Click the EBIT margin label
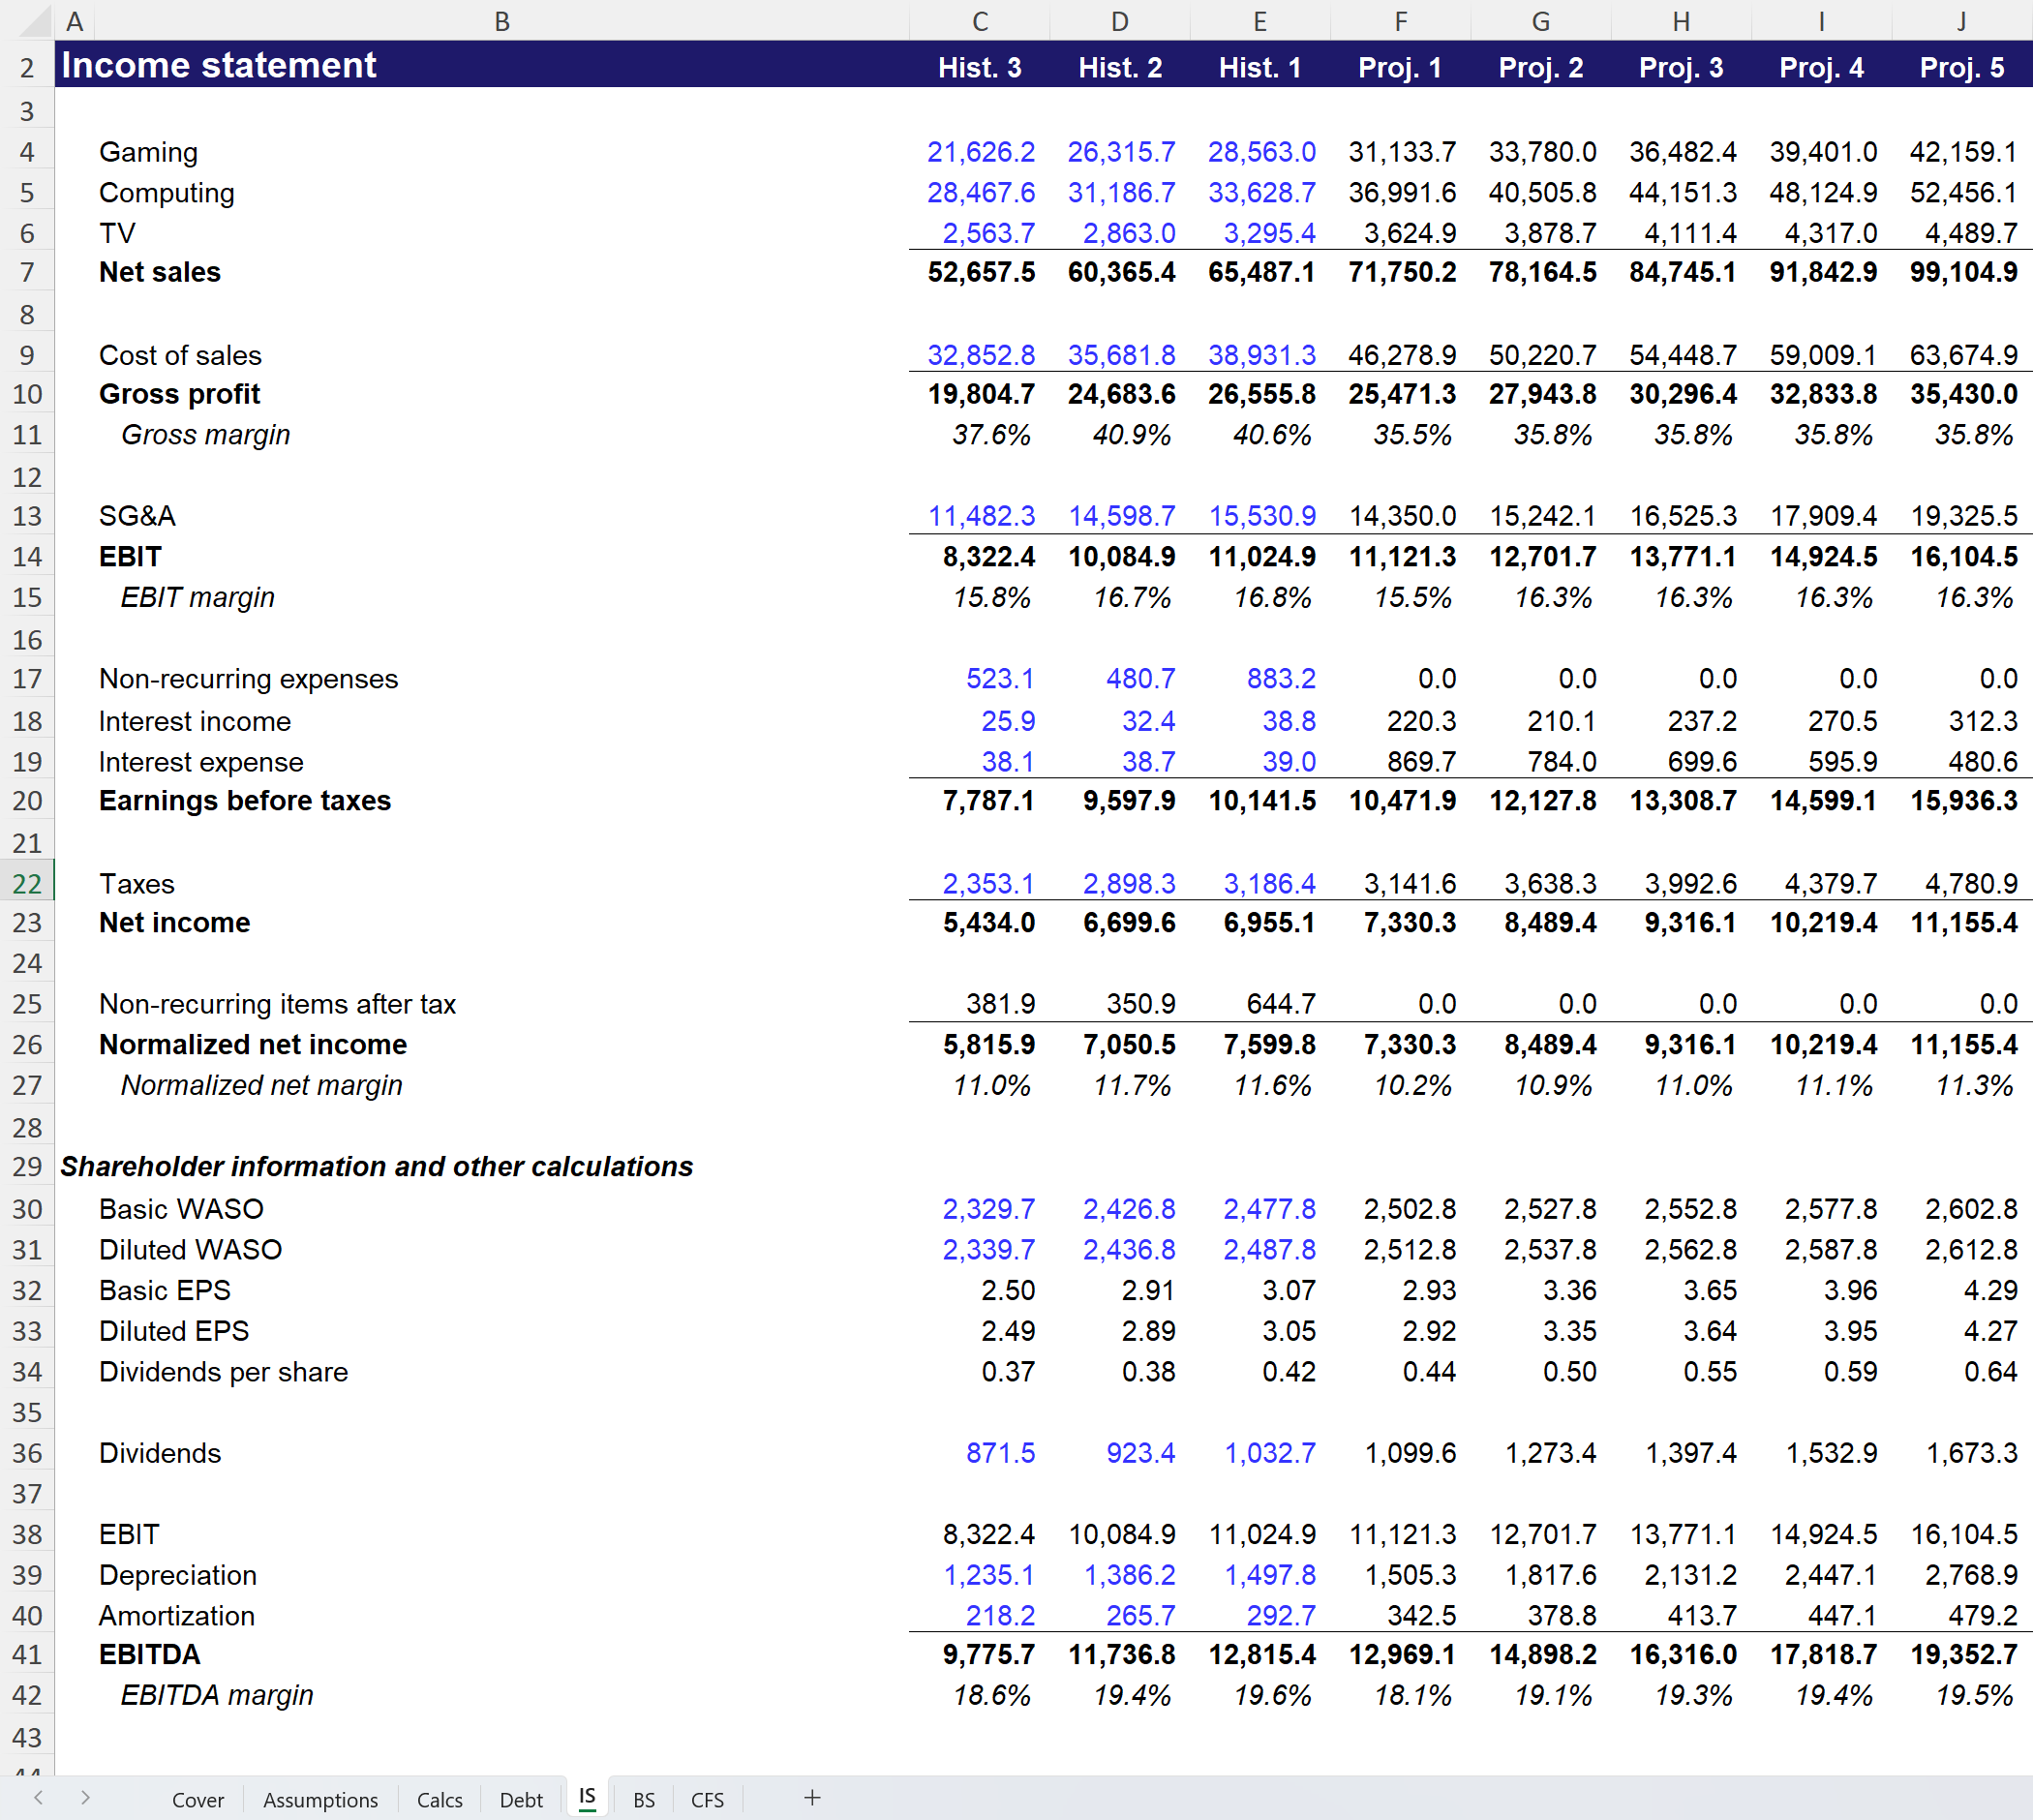Image resolution: width=2033 pixels, height=1820 pixels. pos(198,597)
